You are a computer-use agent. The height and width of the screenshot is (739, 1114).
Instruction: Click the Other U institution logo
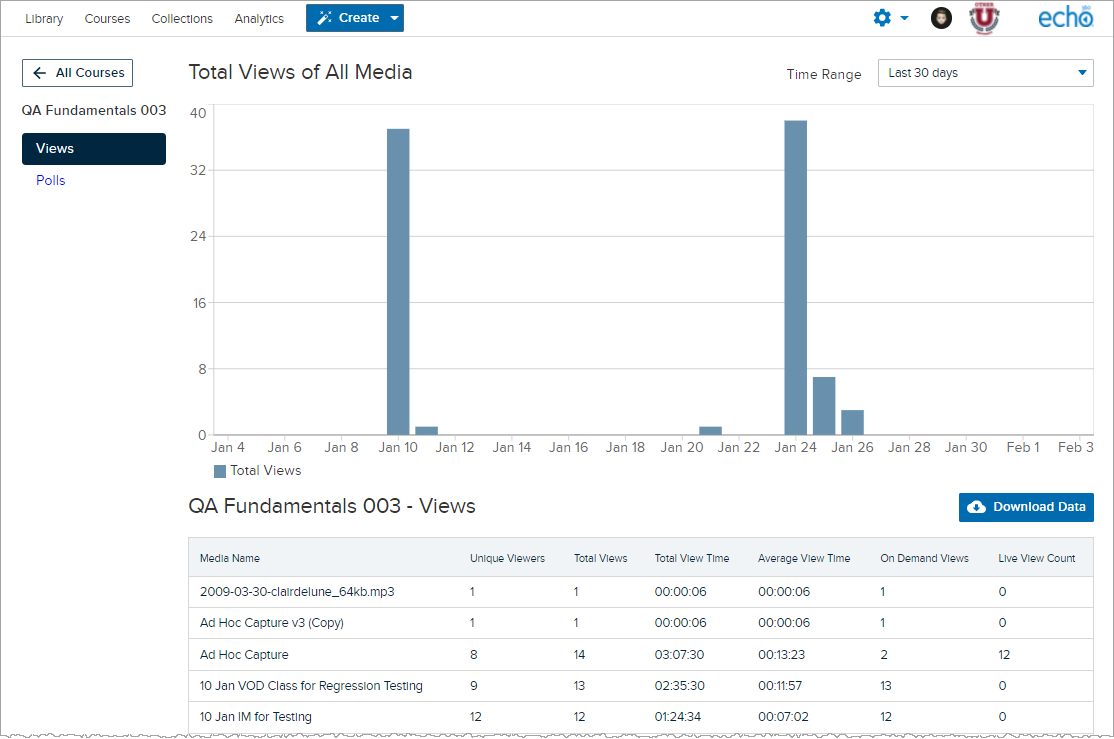click(x=984, y=18)
